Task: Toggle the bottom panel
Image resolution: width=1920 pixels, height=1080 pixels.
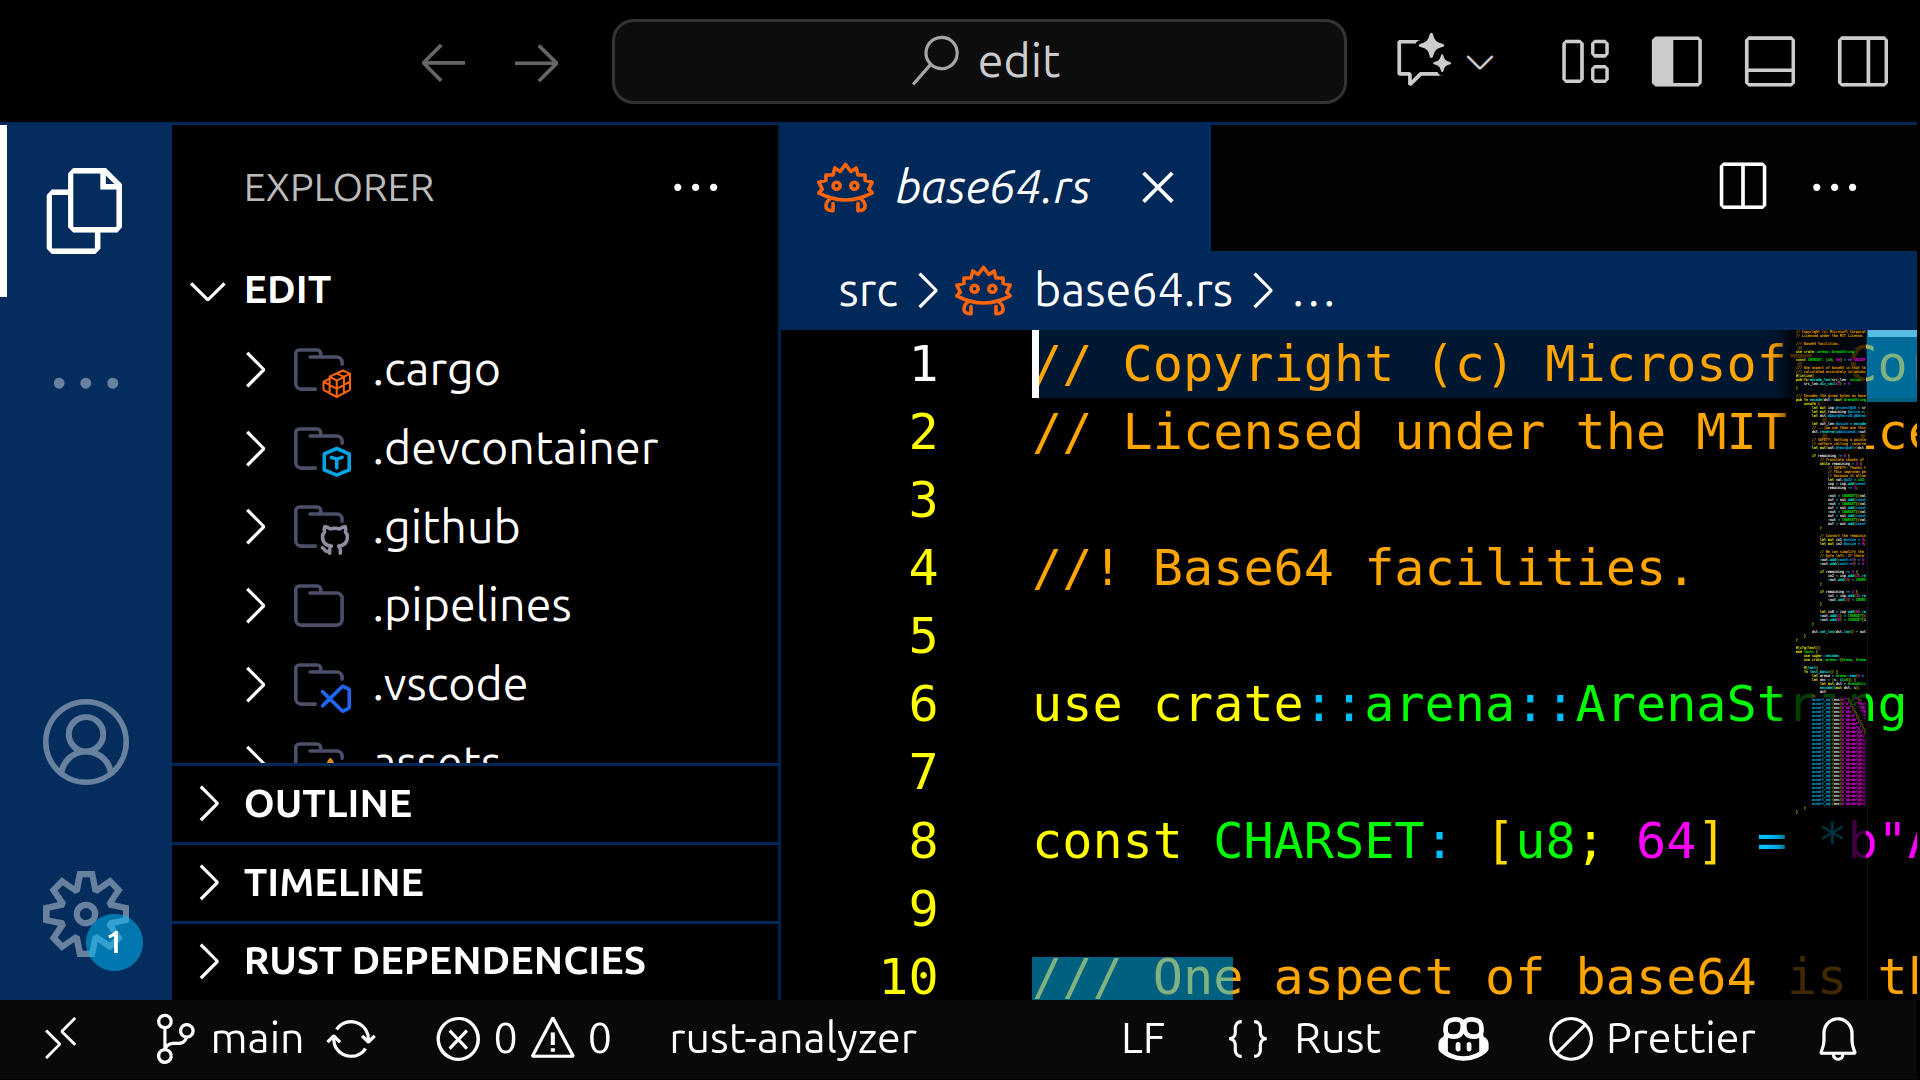Action: coord(1770,61)
